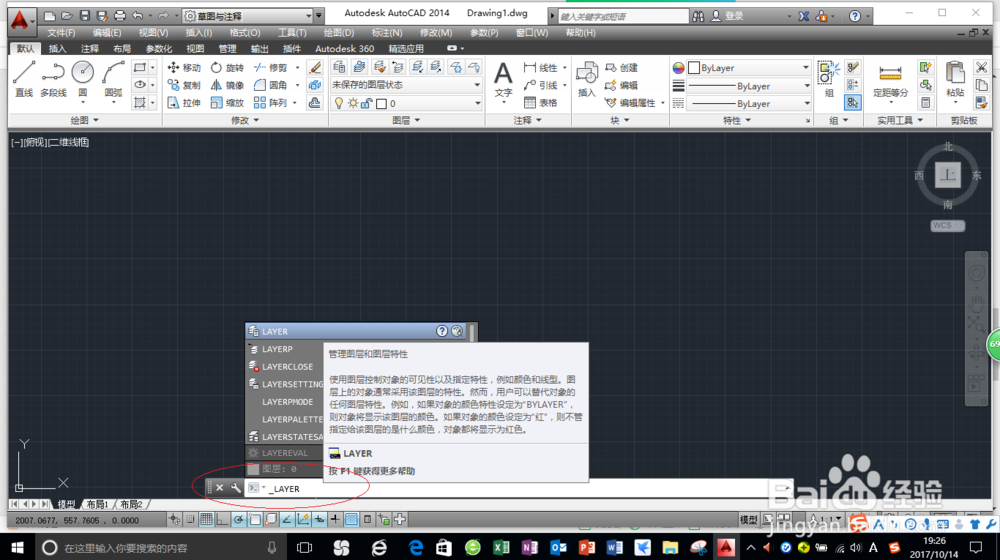Click the Mirror (镜像) tool

tap(228, 85)
